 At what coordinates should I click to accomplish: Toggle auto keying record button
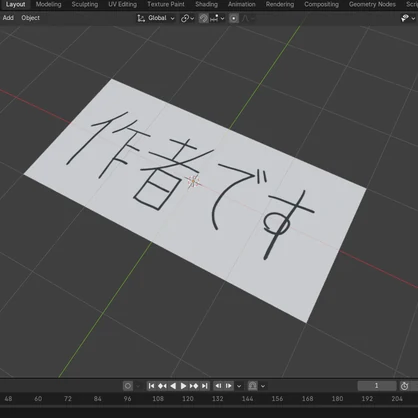(128, 386)
